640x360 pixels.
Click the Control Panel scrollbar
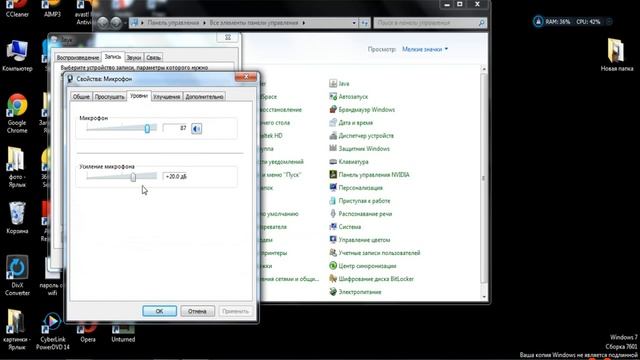[x=484, y=179]
